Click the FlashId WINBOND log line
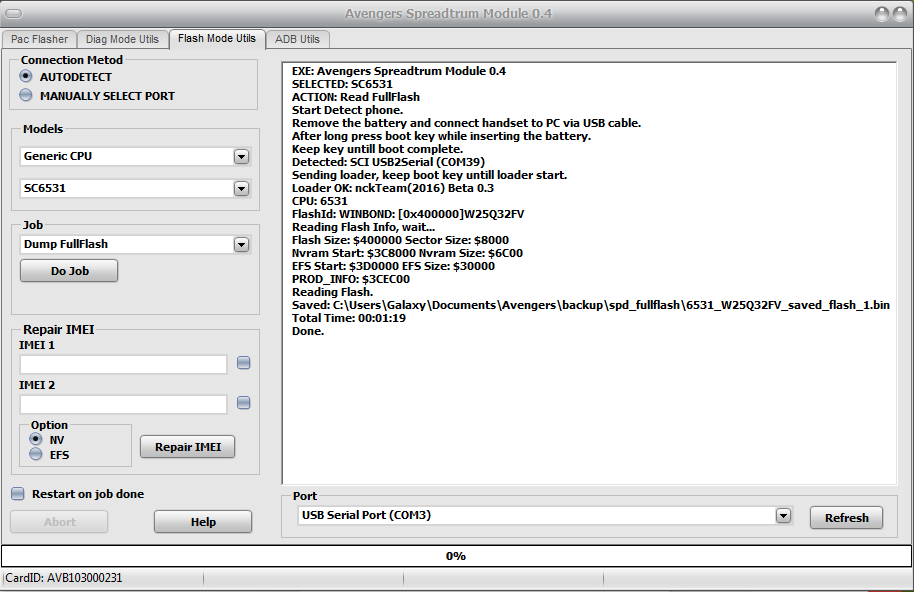The height and width of the screenshot is (592, 914). pyautogui.click(x=408, y=214)
